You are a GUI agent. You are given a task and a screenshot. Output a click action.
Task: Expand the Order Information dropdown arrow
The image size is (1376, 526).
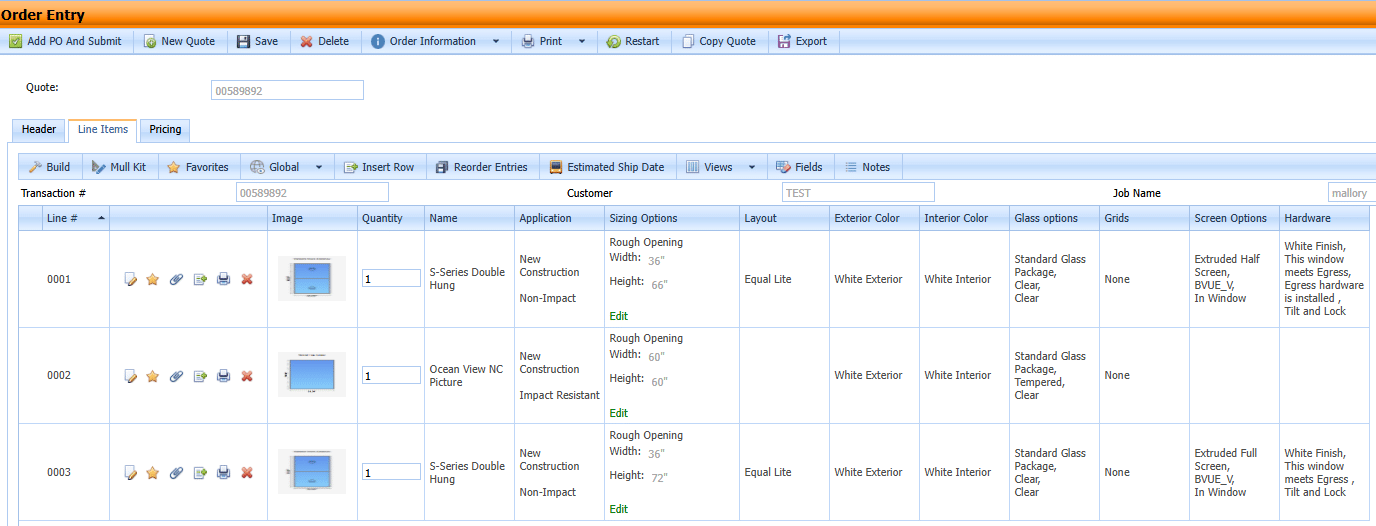click(496, 42)
